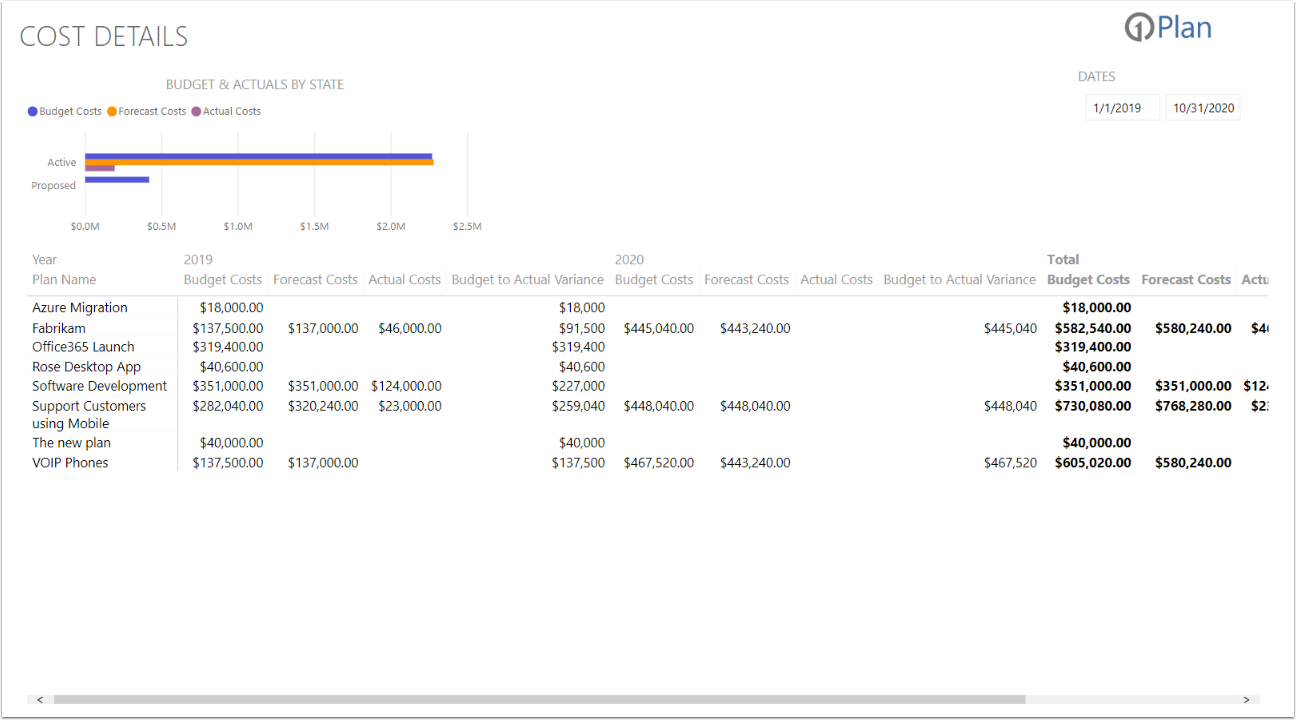Click the Active axis label
This screenshot has height=720, width=1296.
pos(62,162)
